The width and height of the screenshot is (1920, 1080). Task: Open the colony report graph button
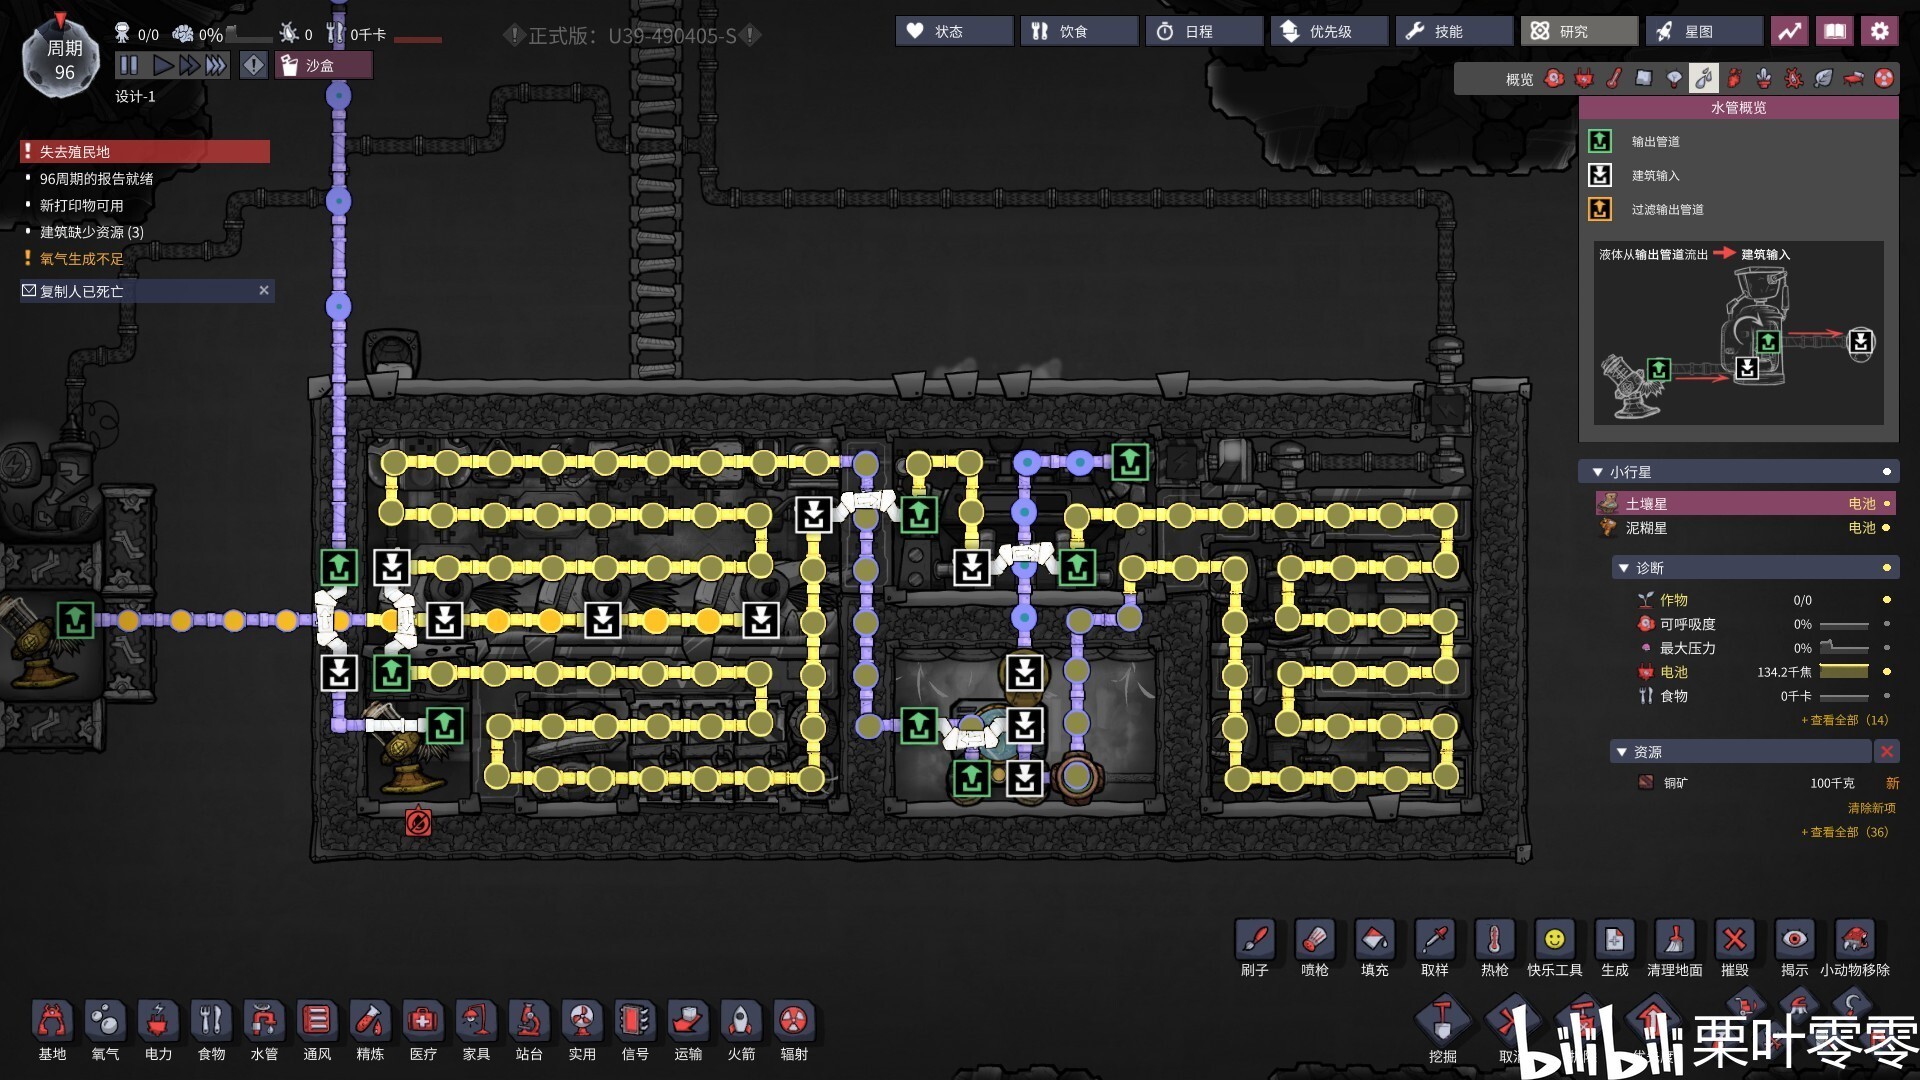(1790, 31)
